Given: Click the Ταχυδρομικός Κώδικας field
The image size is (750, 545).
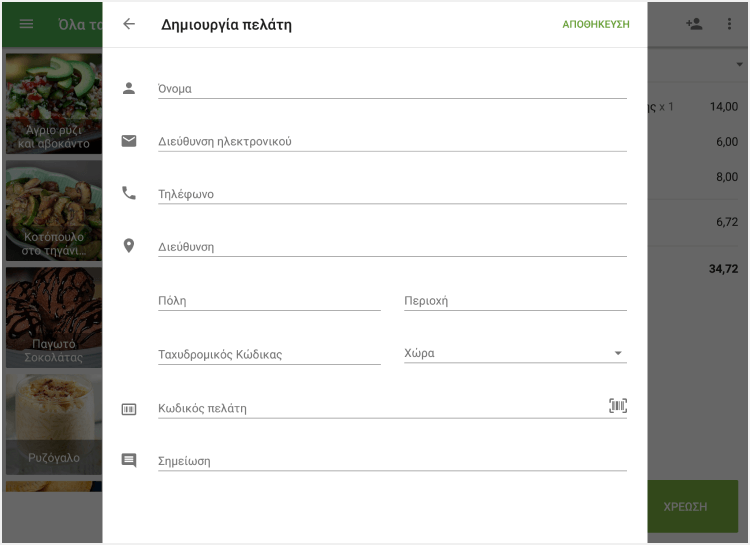Looking at the screenshot, I should (x=269, y=354).
